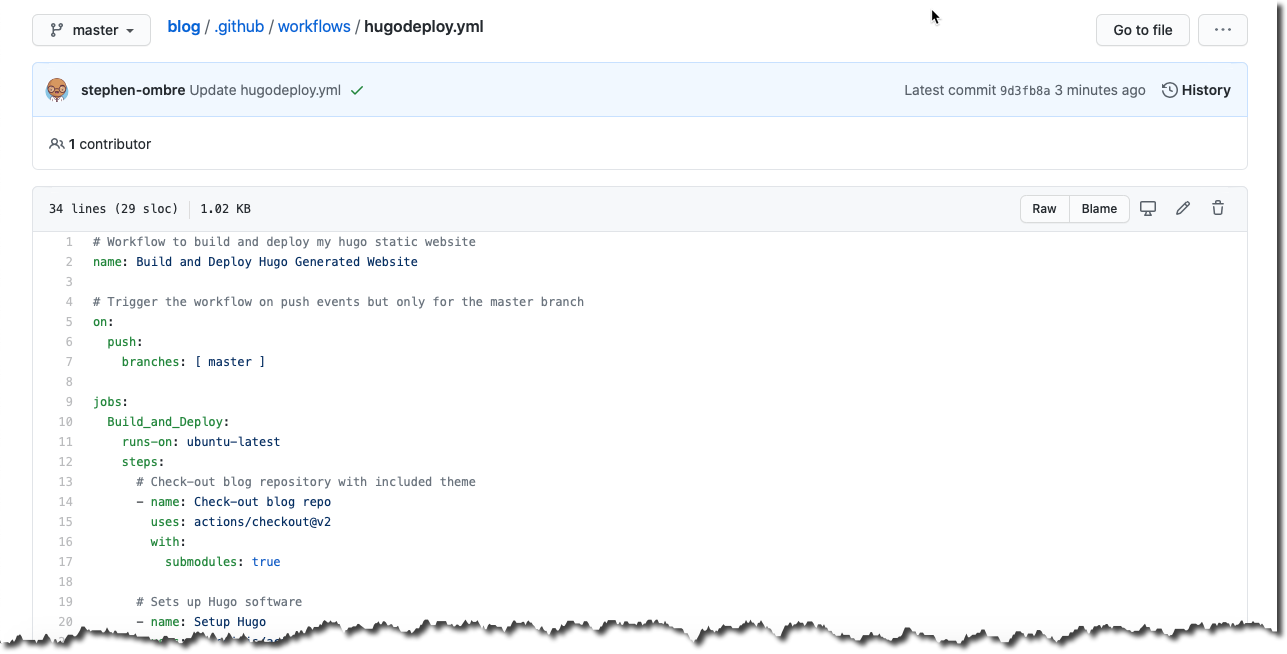The height and width of the screenshot is (654, 1287).
Task: Navigate to .github folder breadcrumb
Action: (x=239, y=27)
